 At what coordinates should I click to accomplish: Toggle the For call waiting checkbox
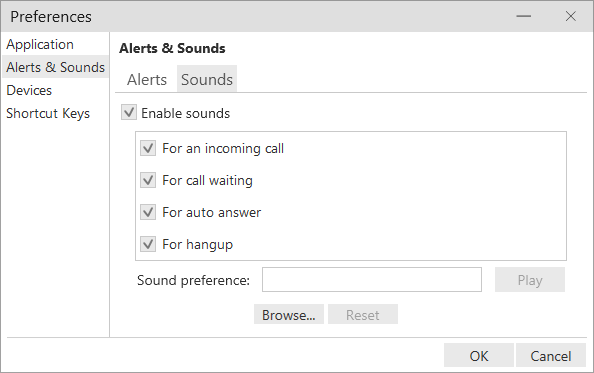tap(148, 180)
